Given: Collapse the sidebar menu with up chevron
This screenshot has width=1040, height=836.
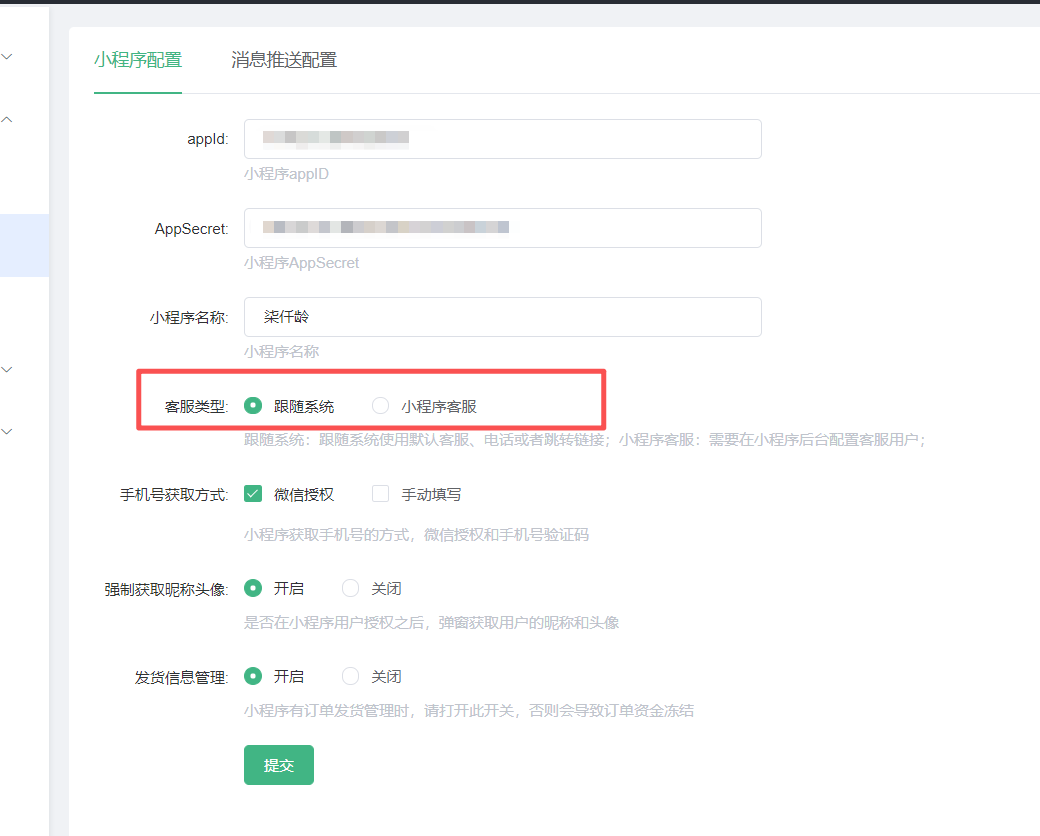Looking at the screenshot, I should 7,119.
